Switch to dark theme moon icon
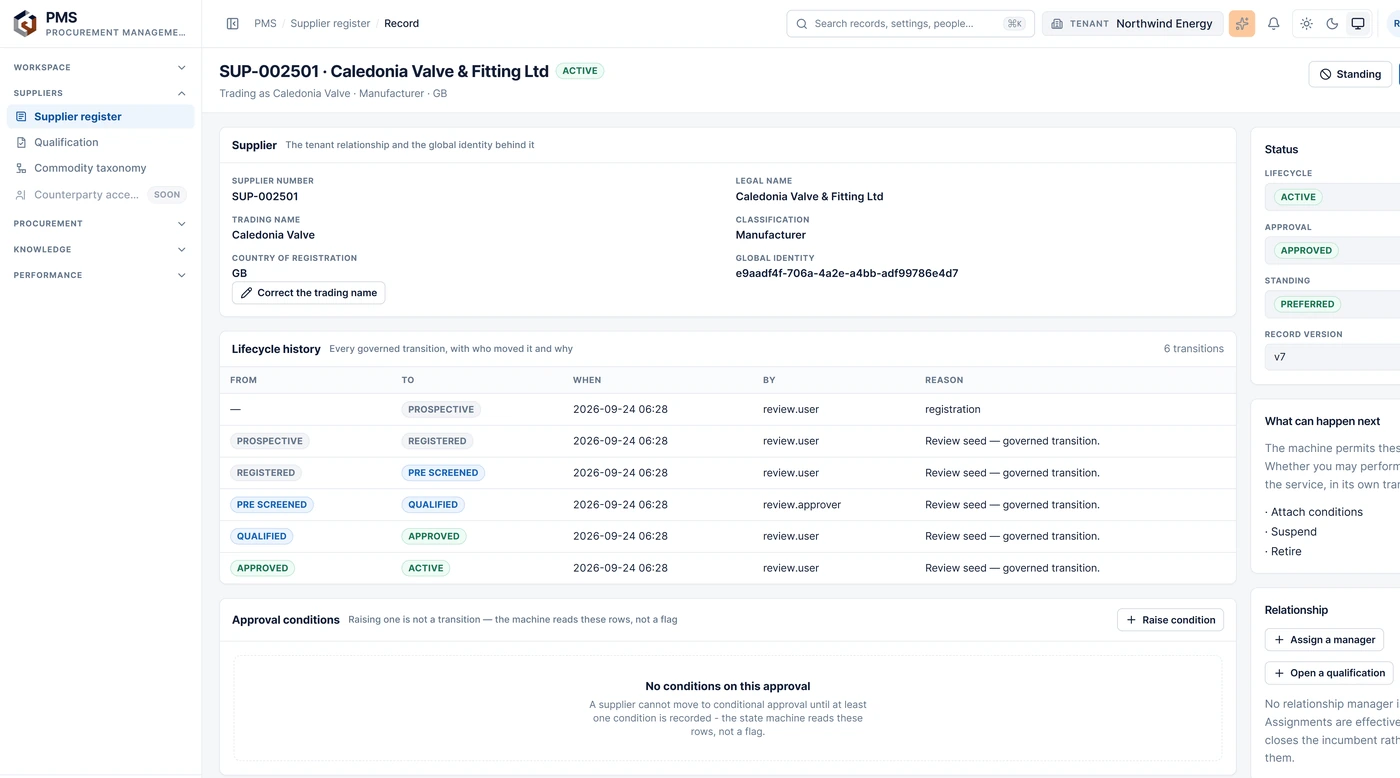 [x=1332, y=23]
